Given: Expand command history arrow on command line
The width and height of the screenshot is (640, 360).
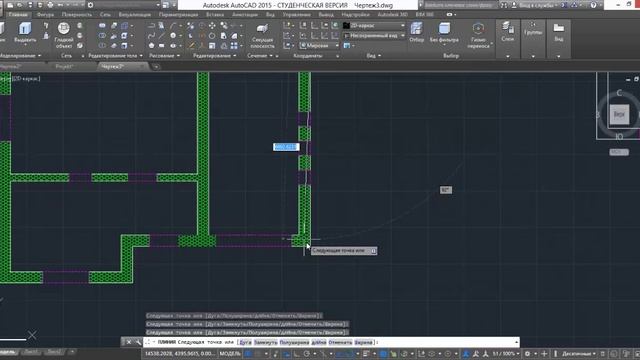Looking at the screenshot, I should point(516,342).
